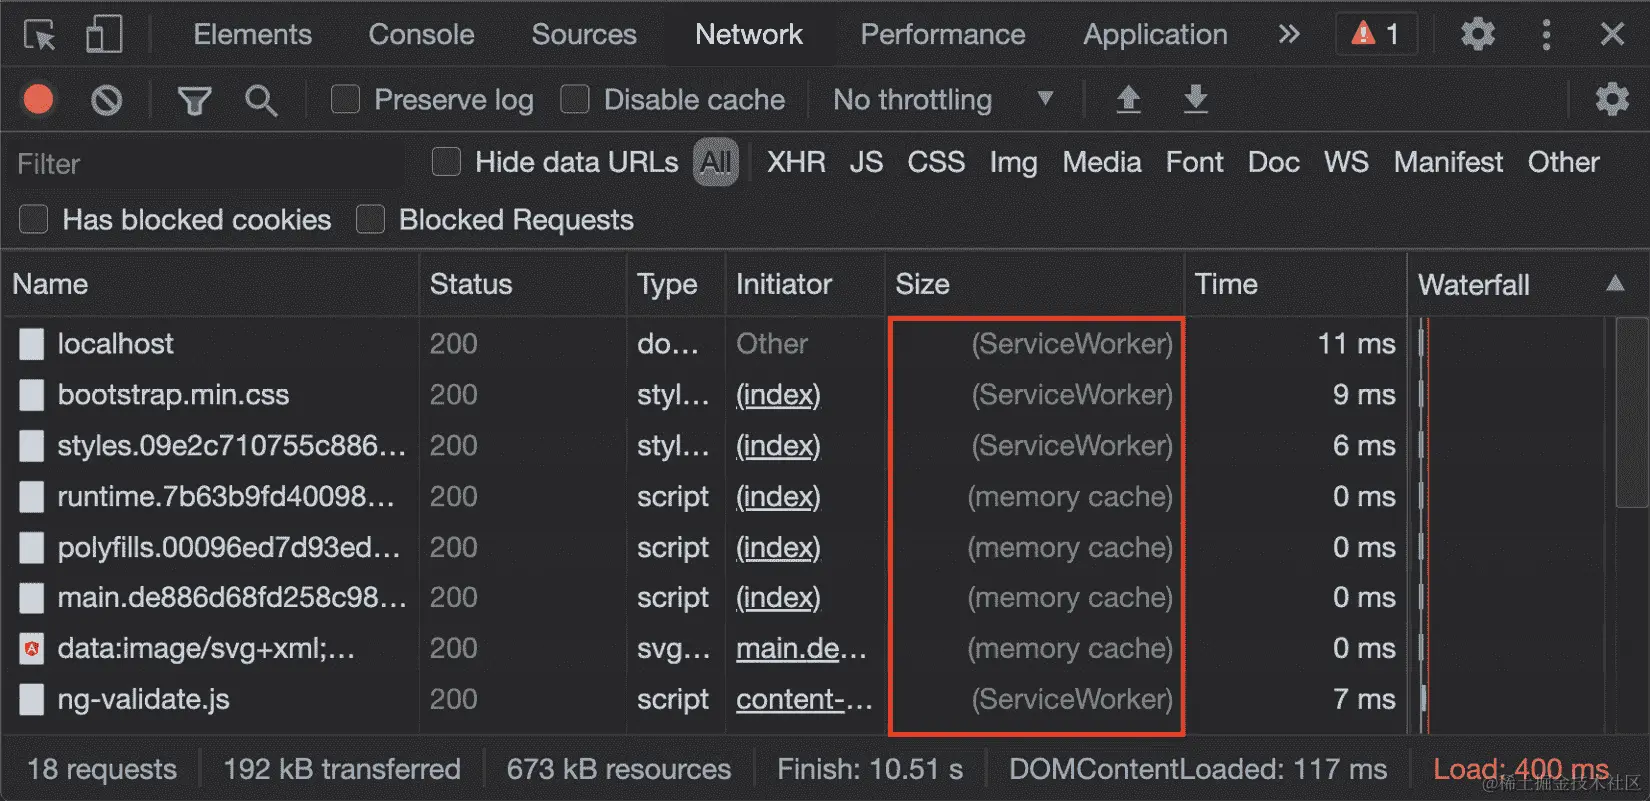Filter requests by Manifest

click(x=1448, y=162)
